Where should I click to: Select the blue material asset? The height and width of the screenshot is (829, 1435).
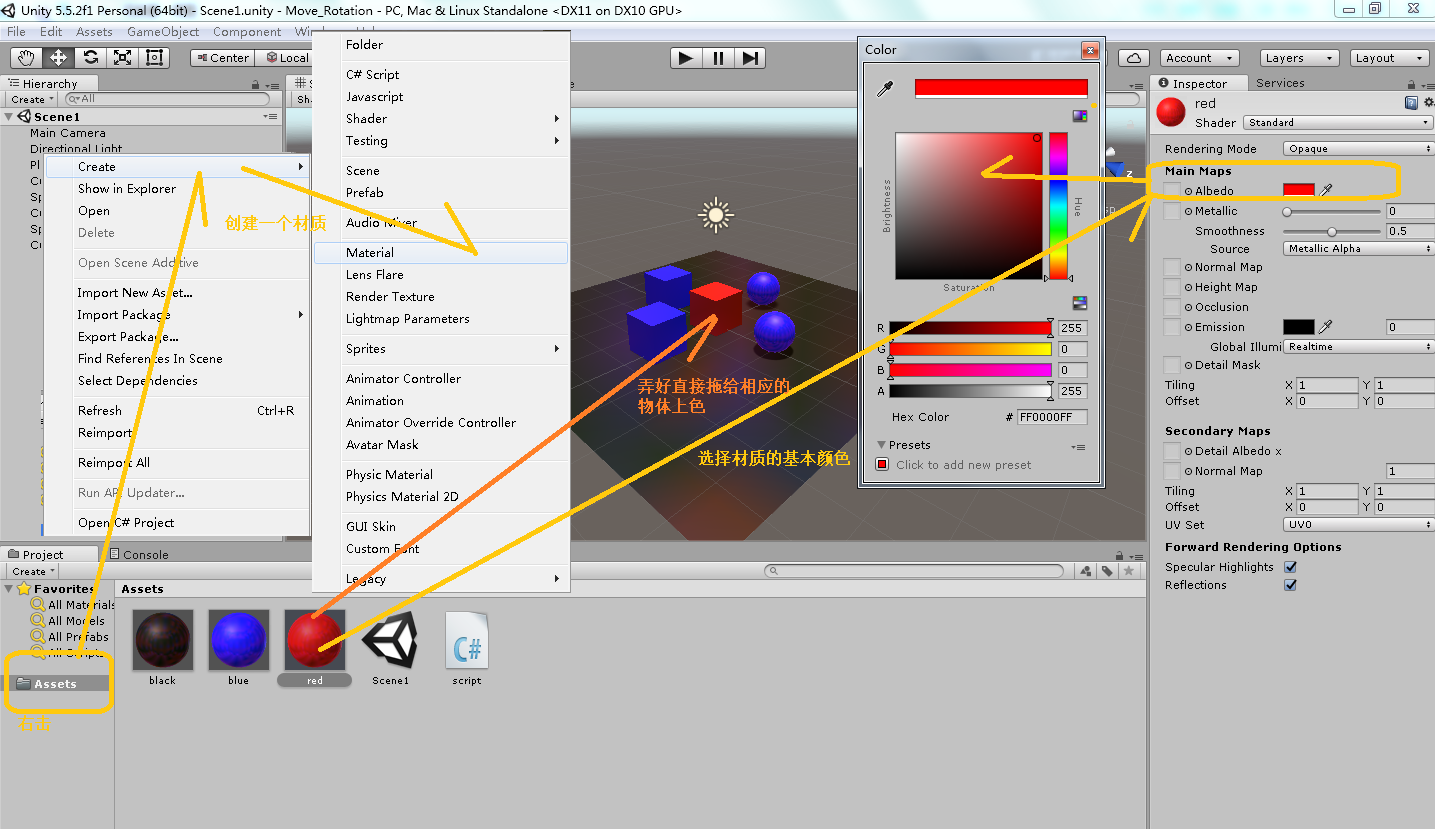(x=238, y=640)
